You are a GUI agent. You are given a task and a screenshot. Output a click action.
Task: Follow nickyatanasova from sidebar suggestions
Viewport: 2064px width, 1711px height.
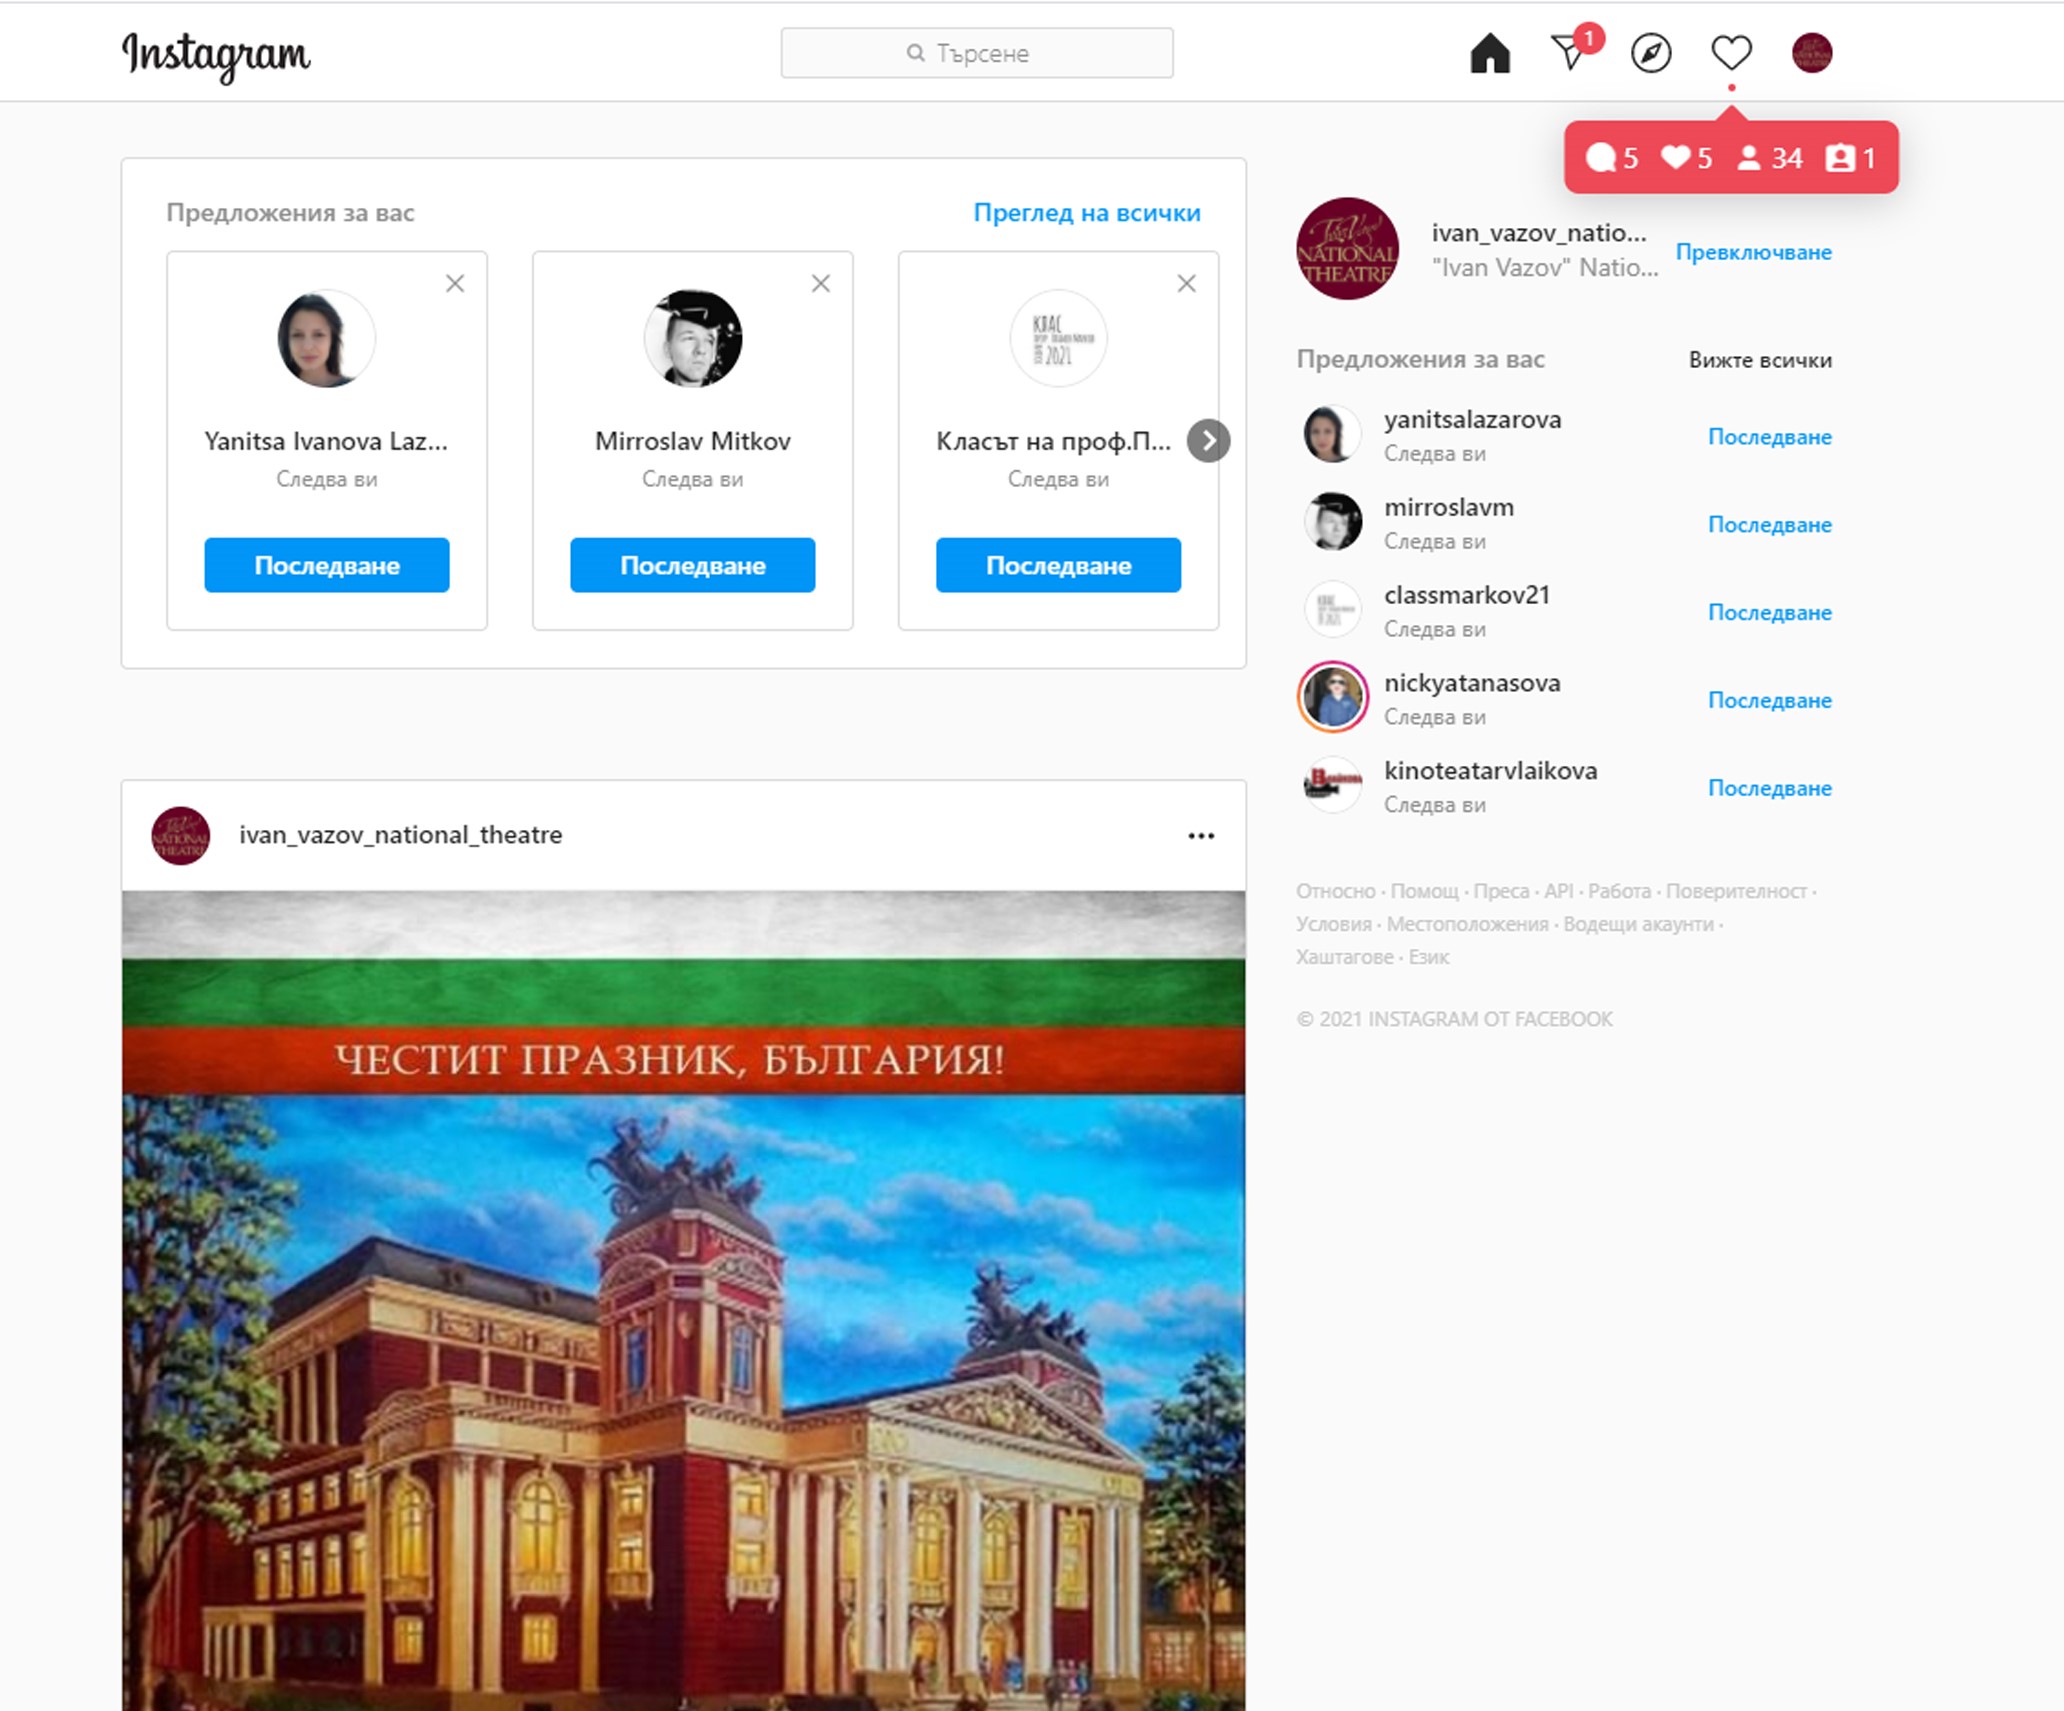click(x=1769, y=700)
